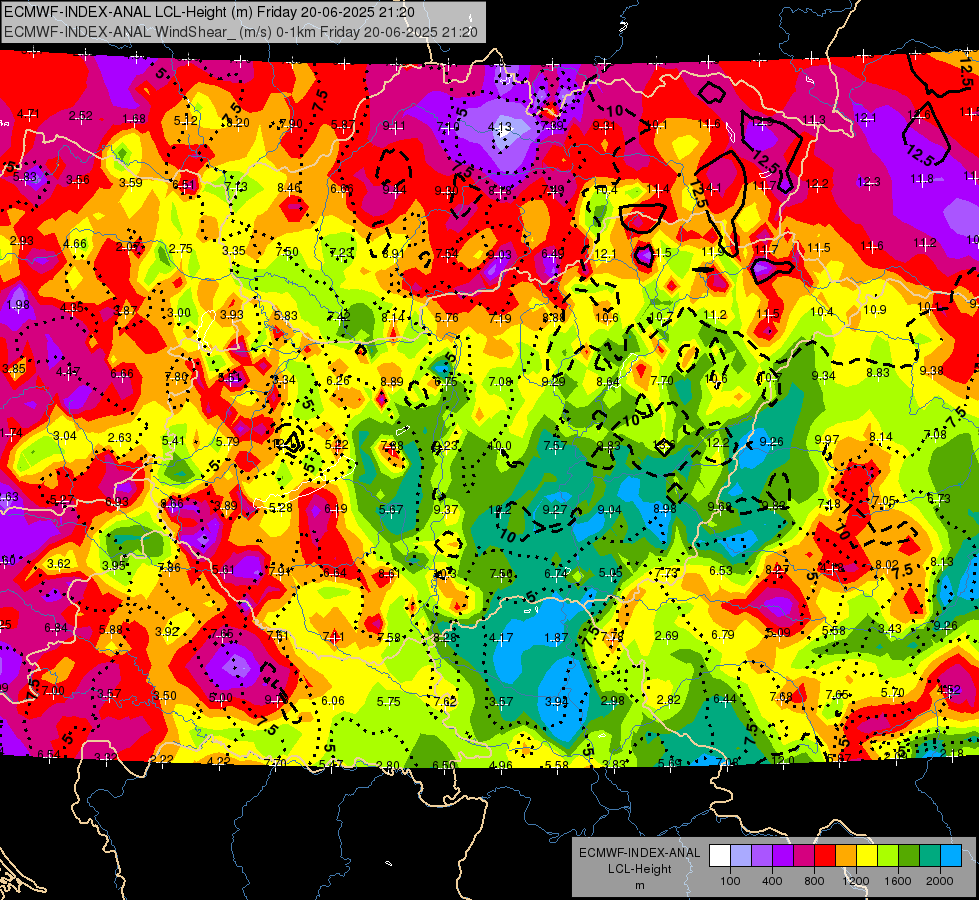
Task: Click the grid value 5.76
Action: (446, 317)
